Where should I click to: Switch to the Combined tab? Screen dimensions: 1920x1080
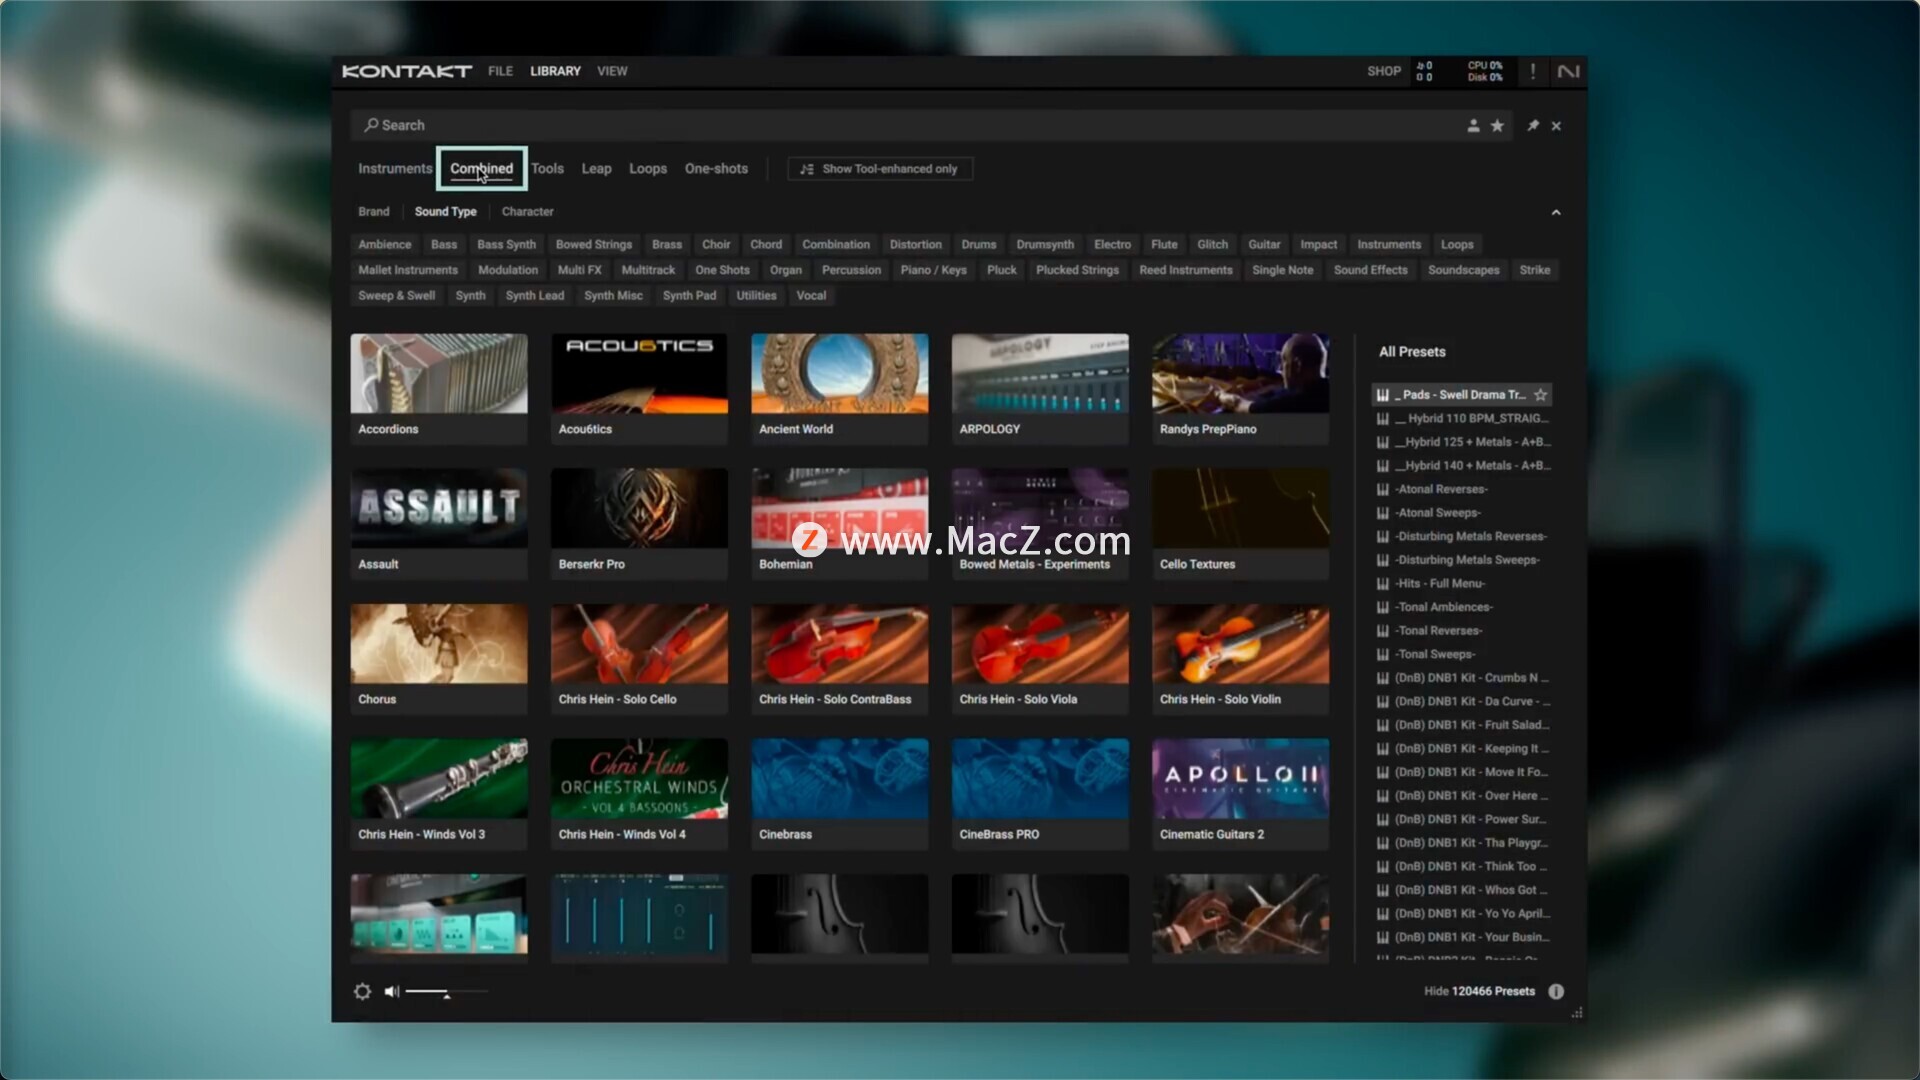[481, 169]
